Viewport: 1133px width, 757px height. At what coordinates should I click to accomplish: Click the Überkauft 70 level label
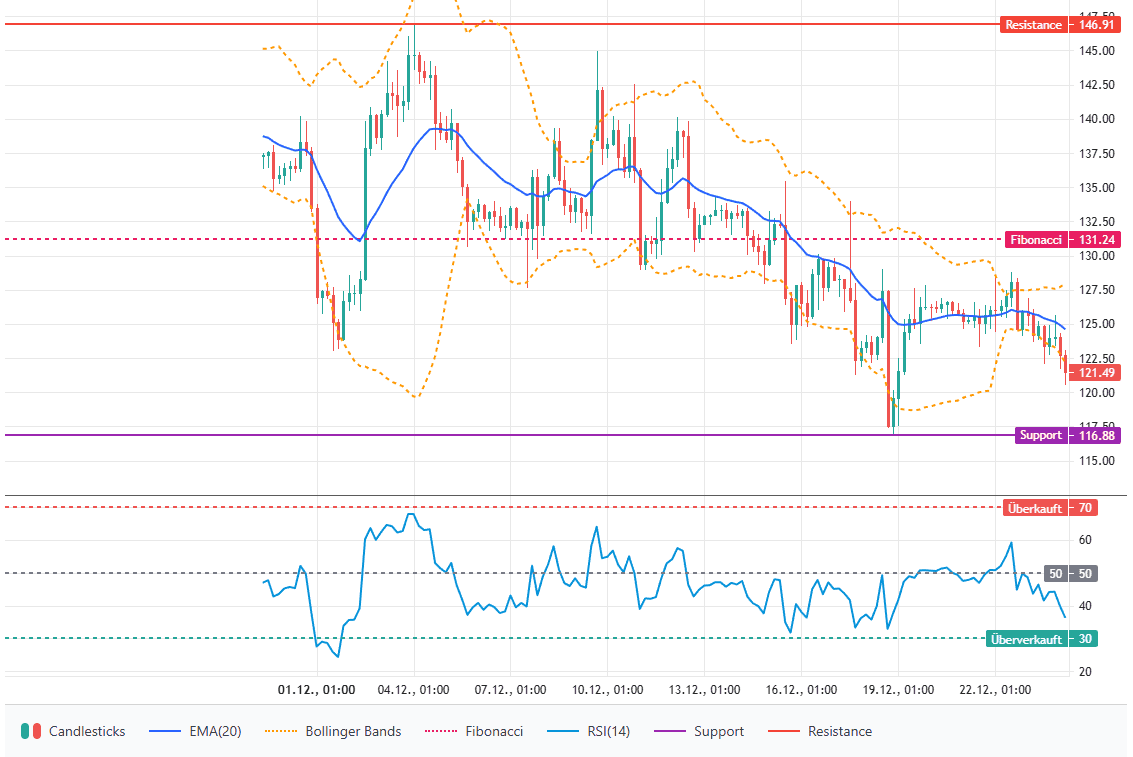[1034, 507]
